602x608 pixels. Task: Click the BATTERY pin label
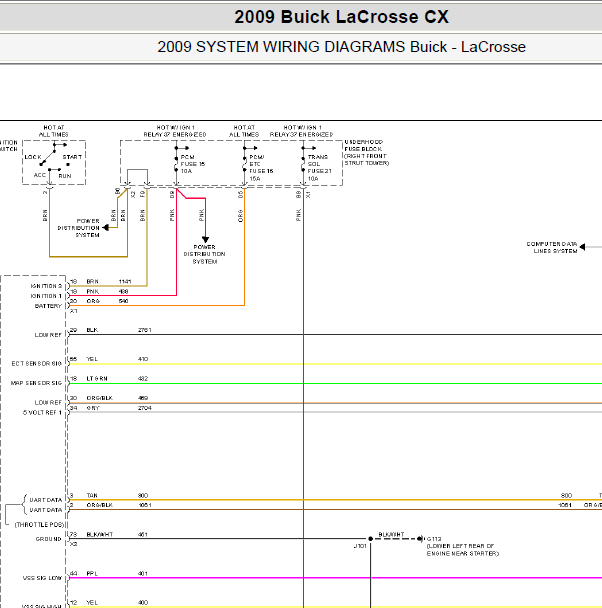coord(48,306)
